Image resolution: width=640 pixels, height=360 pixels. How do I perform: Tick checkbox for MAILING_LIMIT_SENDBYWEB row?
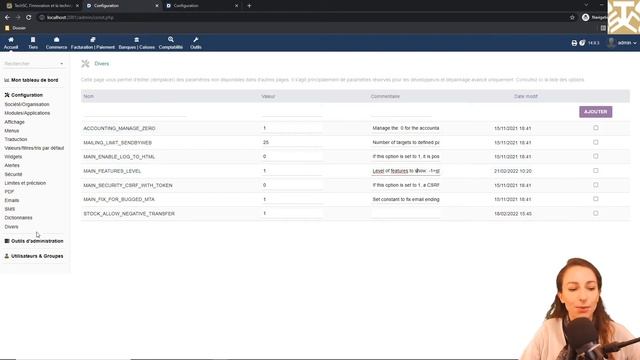596,142
